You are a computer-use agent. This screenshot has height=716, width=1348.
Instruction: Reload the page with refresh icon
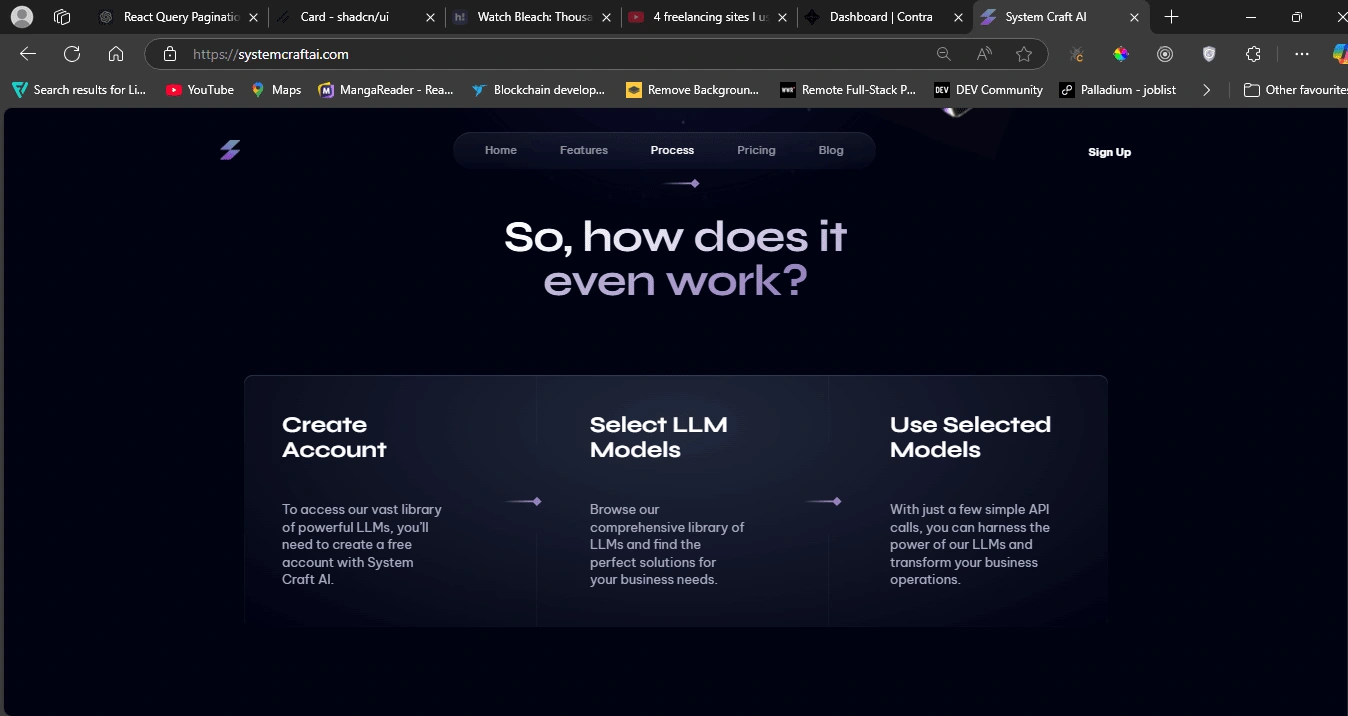click(72, 54)
